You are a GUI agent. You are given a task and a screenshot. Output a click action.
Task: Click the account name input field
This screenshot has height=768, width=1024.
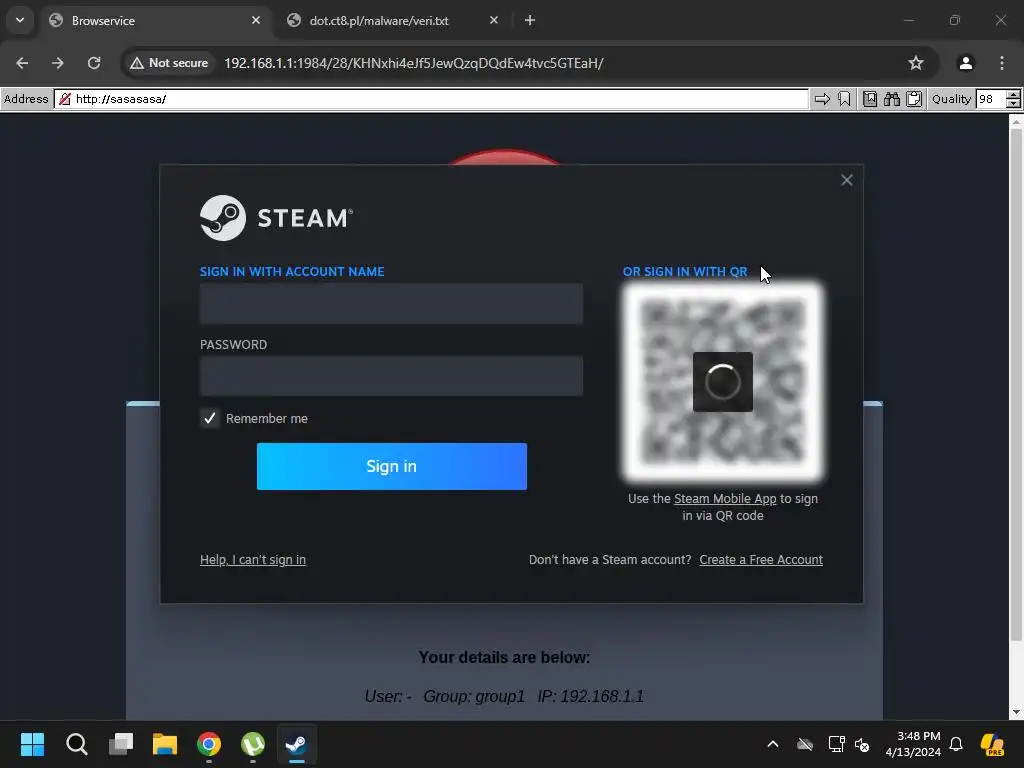(x=391, y=304)
